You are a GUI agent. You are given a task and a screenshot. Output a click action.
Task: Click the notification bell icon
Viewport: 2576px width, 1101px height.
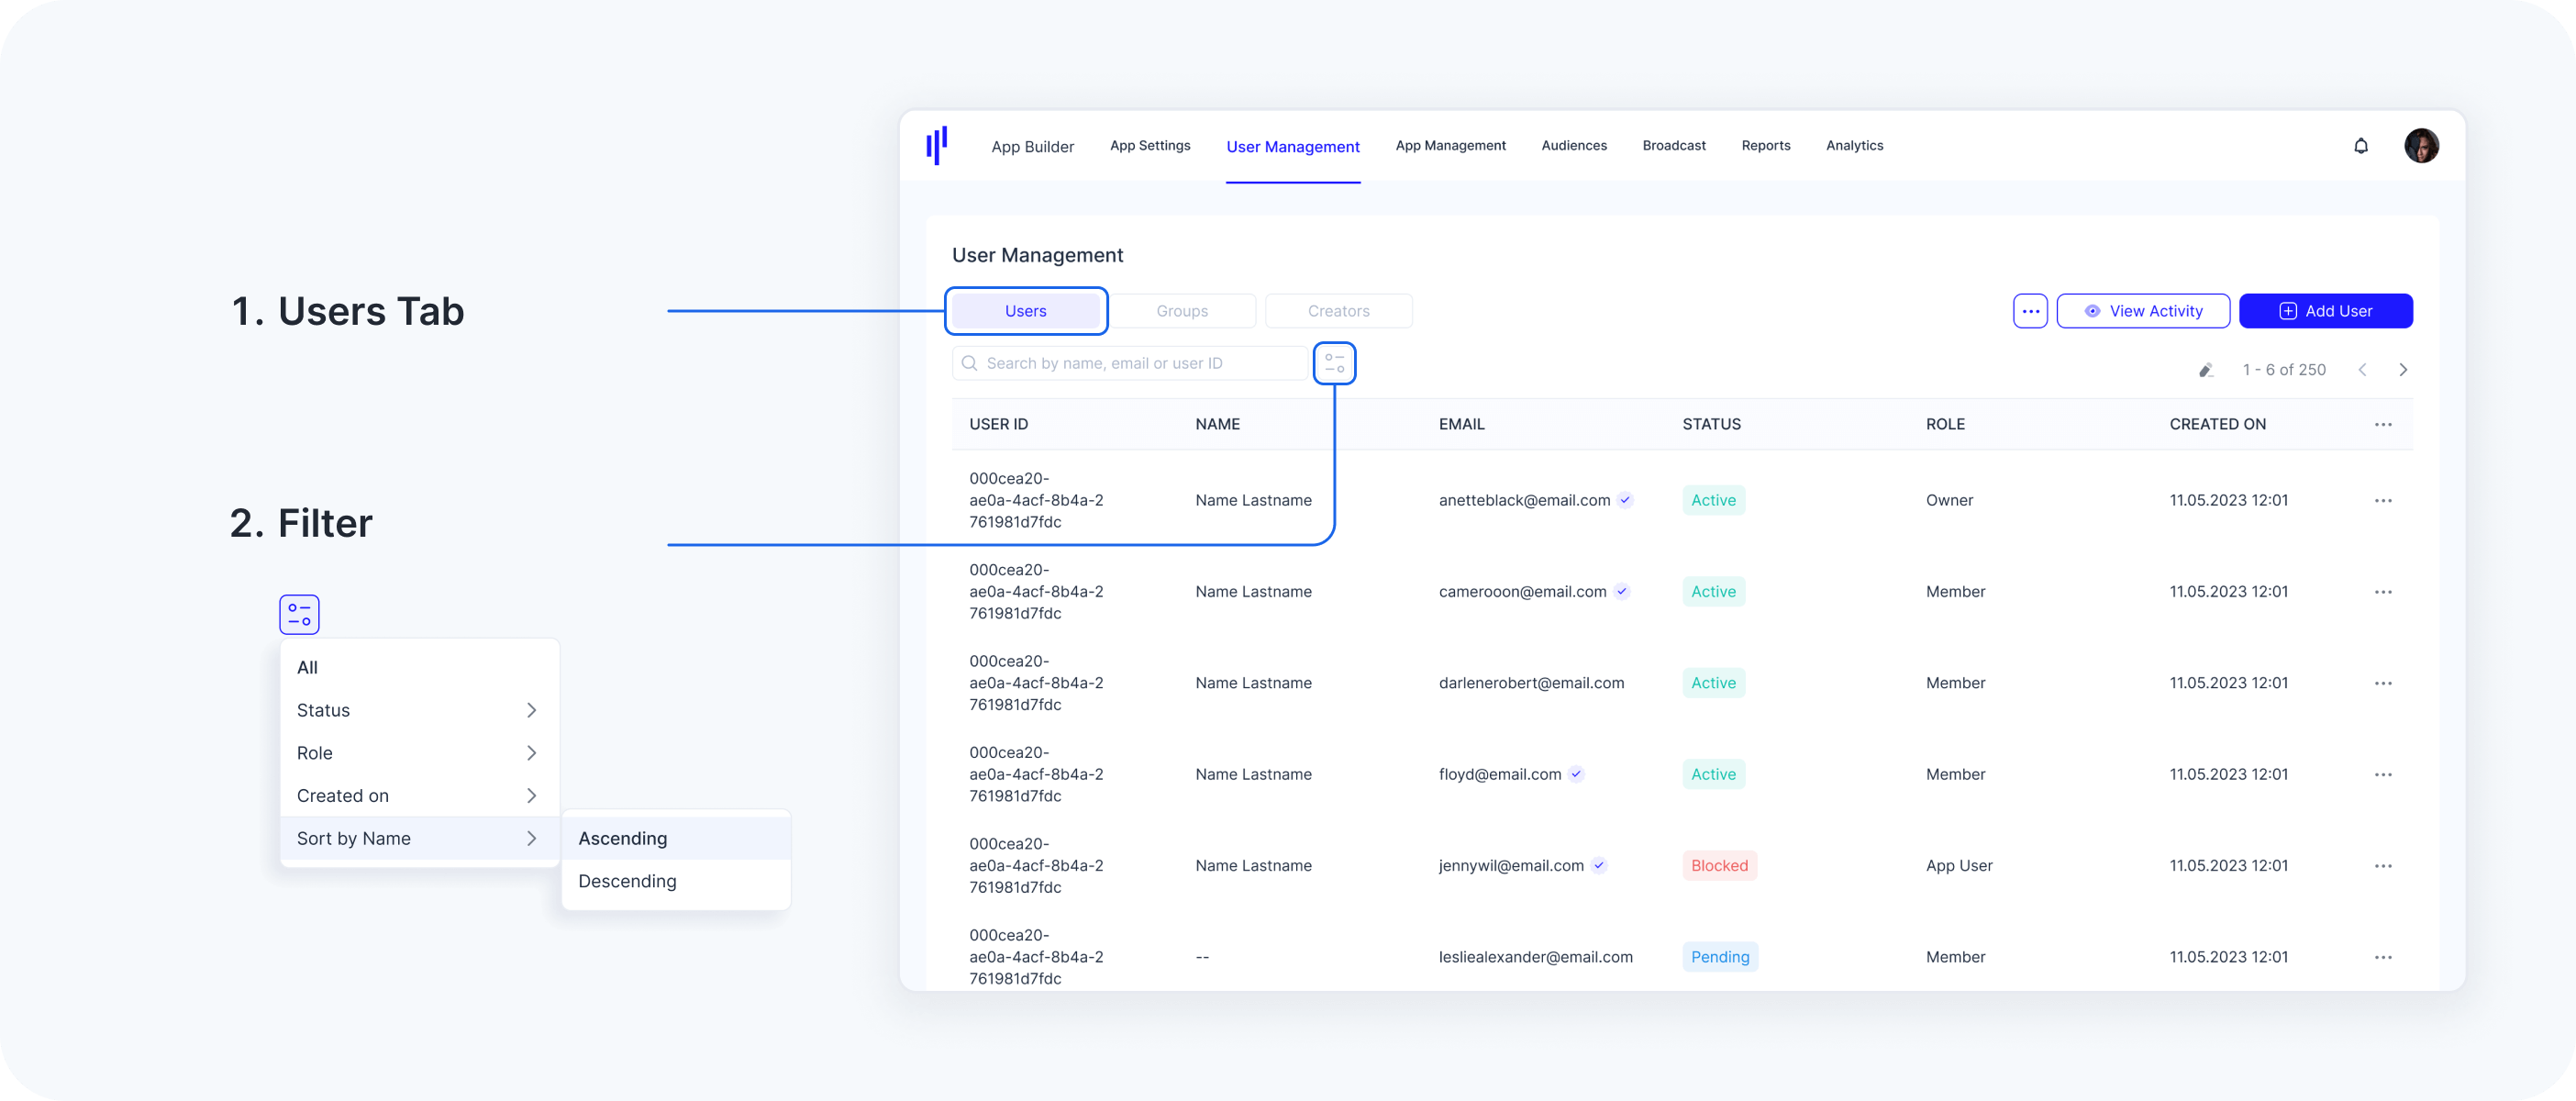click(x=2360, y=146)
